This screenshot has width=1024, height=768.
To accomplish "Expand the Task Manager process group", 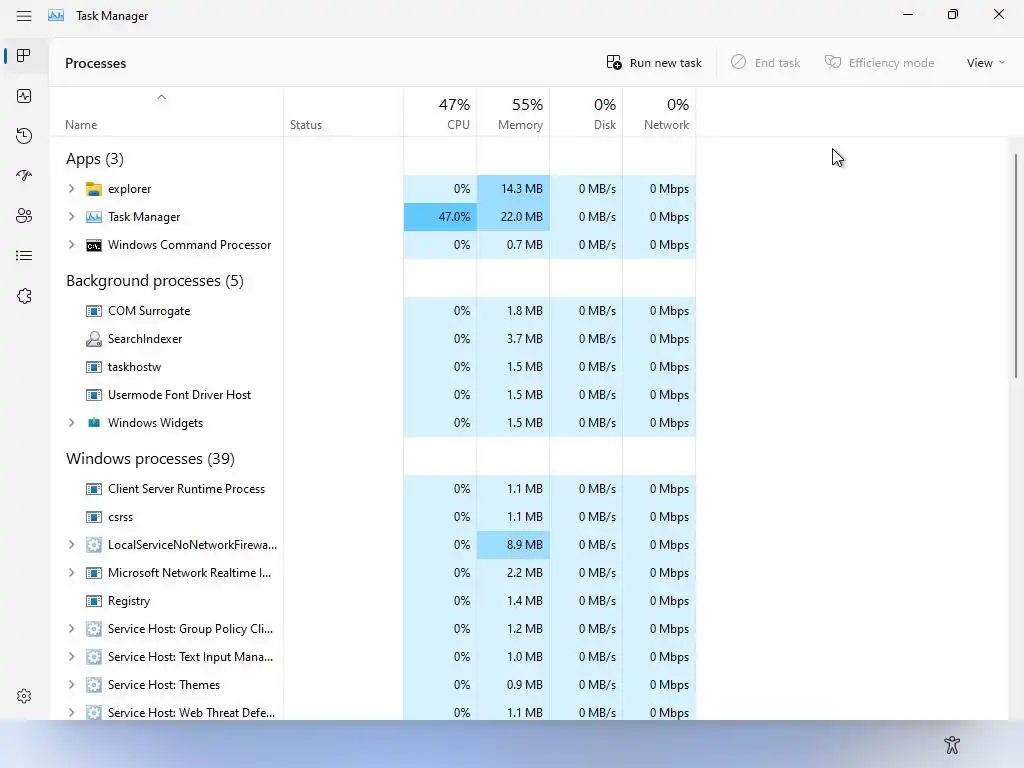I will click(71, 217).
